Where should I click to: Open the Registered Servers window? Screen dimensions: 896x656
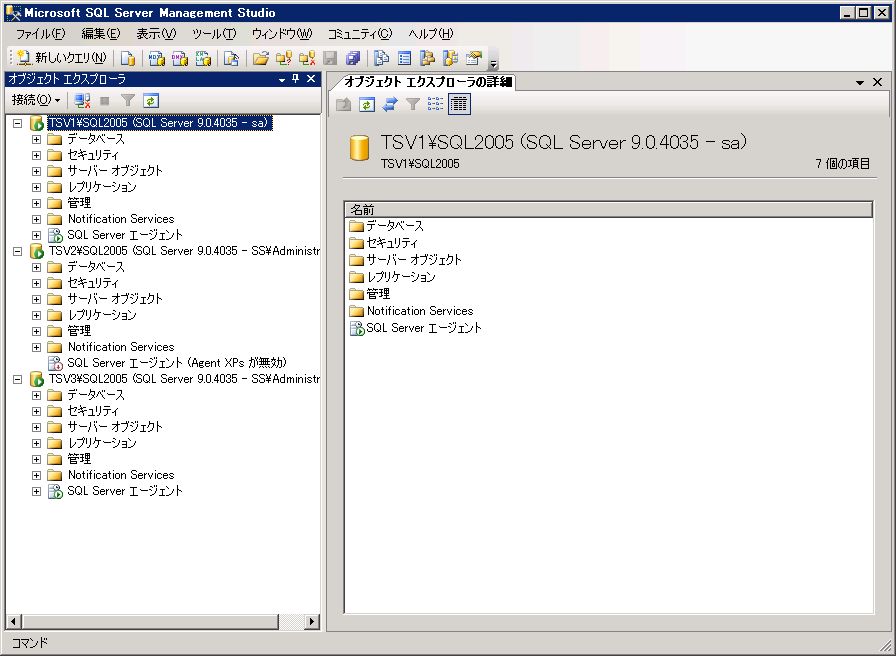click(382, 58)
